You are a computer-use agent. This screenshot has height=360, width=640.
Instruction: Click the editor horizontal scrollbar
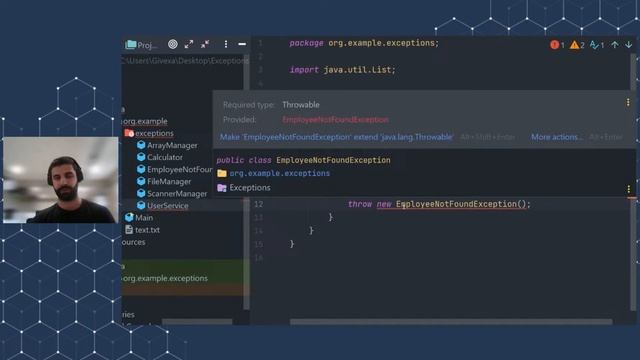click(451, 322)
